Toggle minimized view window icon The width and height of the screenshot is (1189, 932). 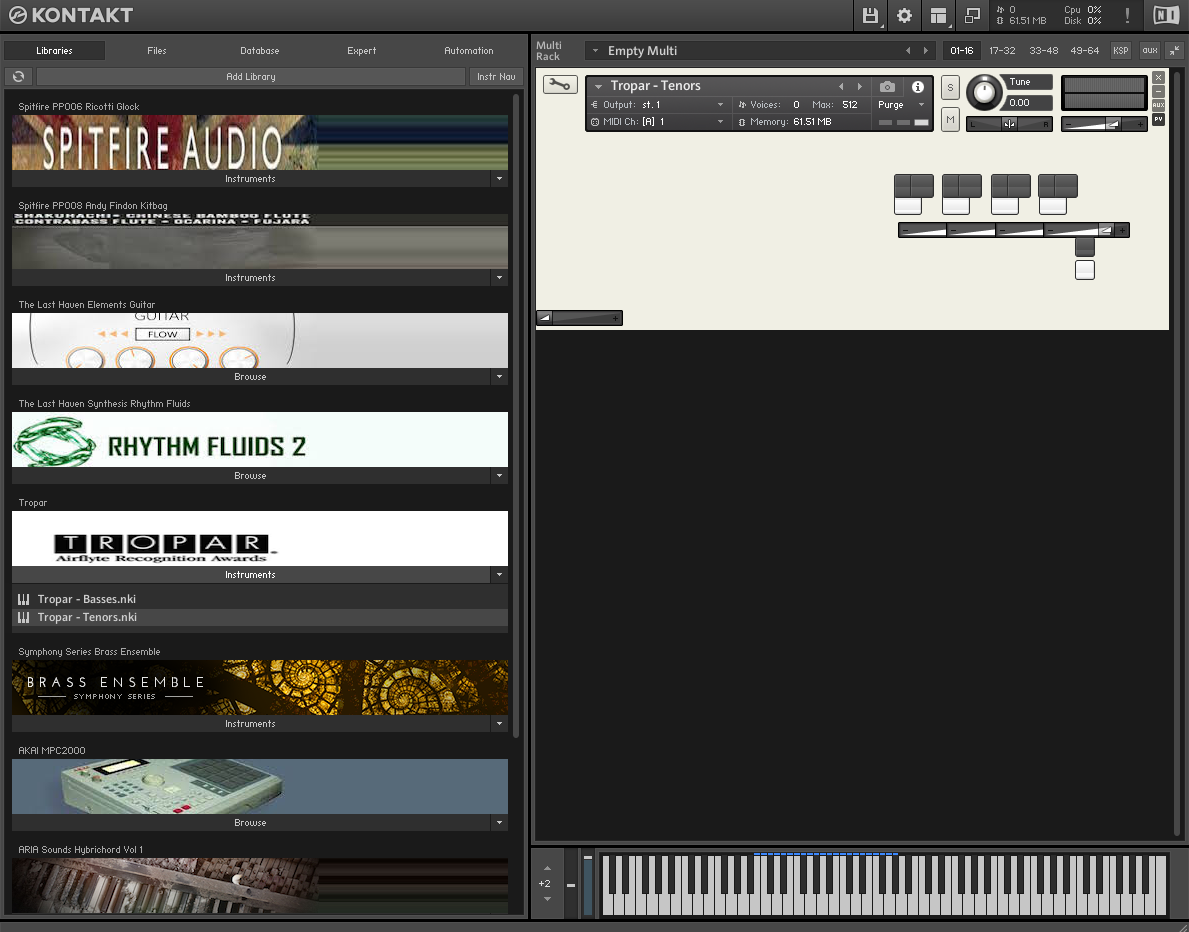(x=972, y=15)
